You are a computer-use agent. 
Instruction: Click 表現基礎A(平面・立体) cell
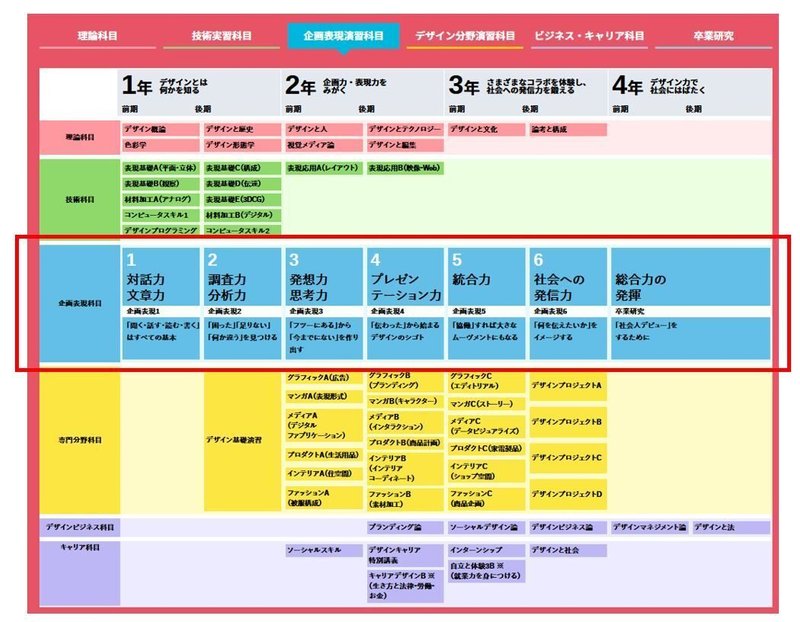(x=161, y=168)
